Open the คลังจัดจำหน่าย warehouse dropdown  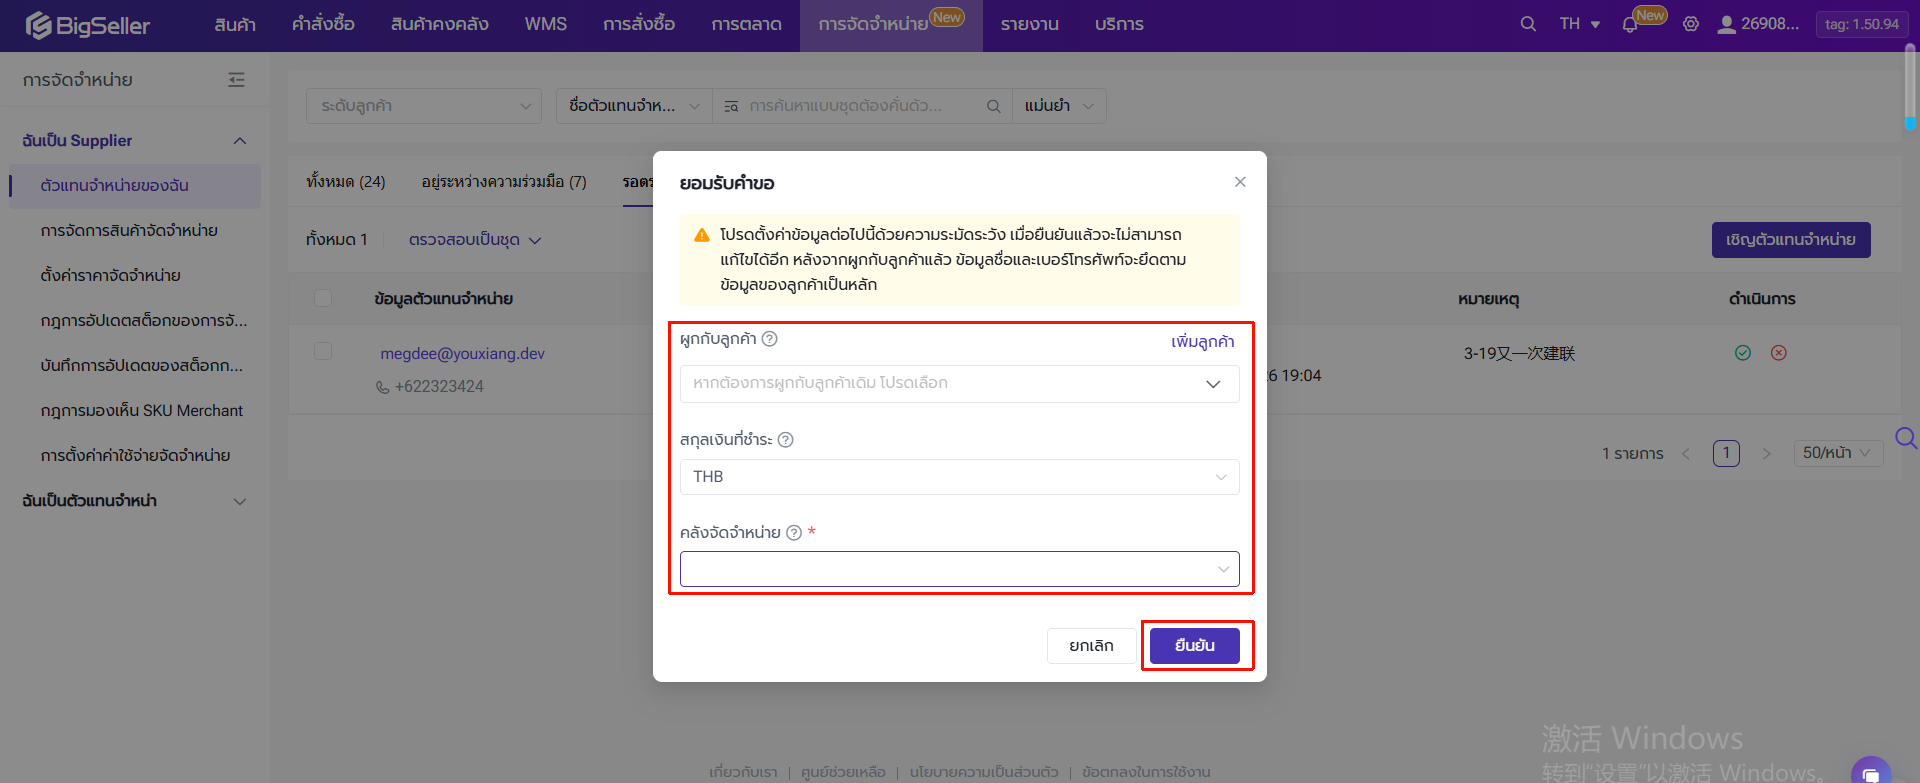pos(959,569)
